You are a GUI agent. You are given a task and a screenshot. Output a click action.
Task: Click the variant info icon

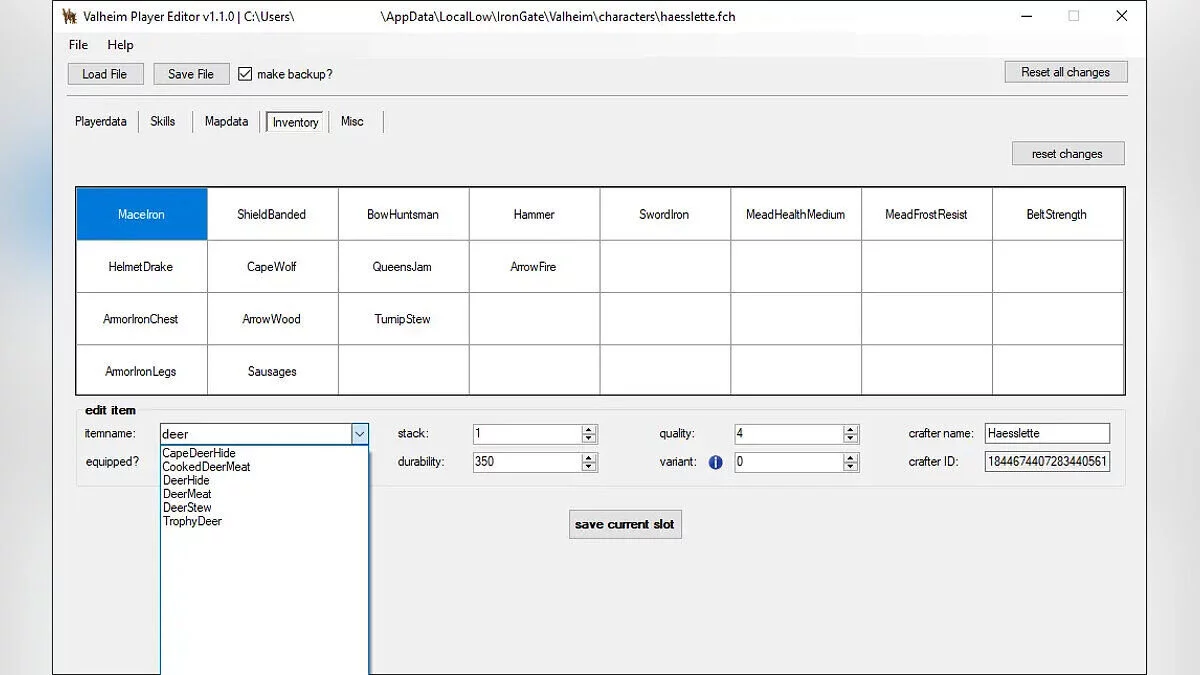point(715,463)
